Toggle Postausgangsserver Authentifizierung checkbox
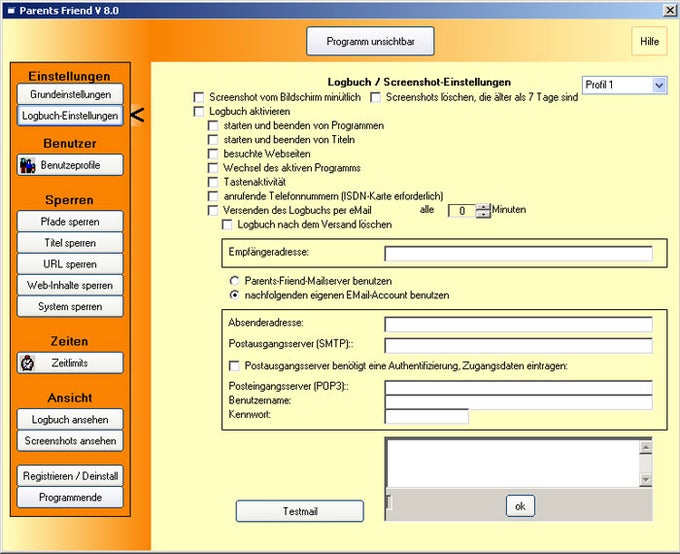 tap(234, 366)
